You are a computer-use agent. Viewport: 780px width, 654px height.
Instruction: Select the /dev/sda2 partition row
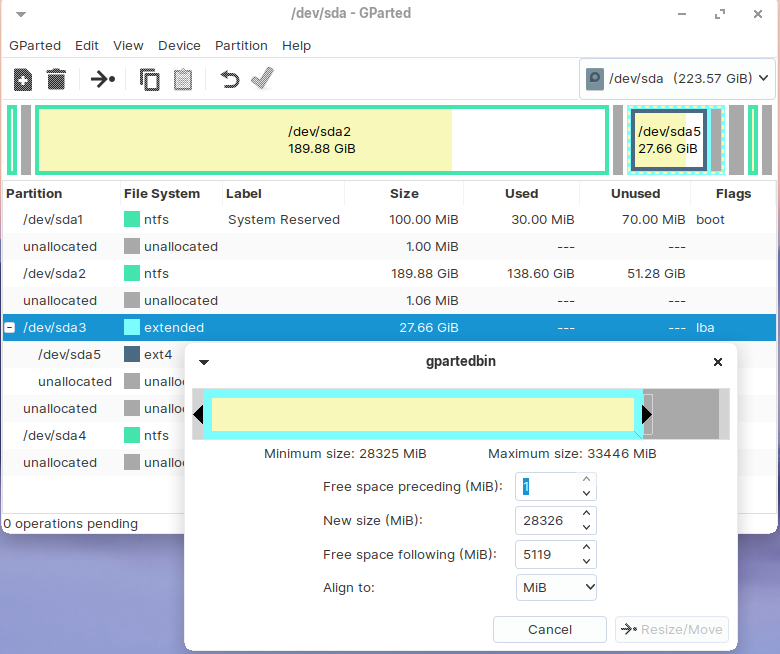[x=389, y=274]
